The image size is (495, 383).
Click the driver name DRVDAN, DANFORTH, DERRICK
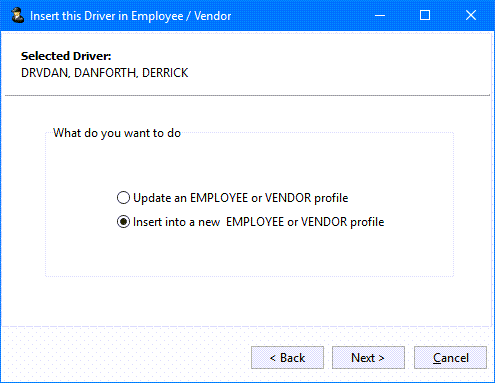point(105,73)
